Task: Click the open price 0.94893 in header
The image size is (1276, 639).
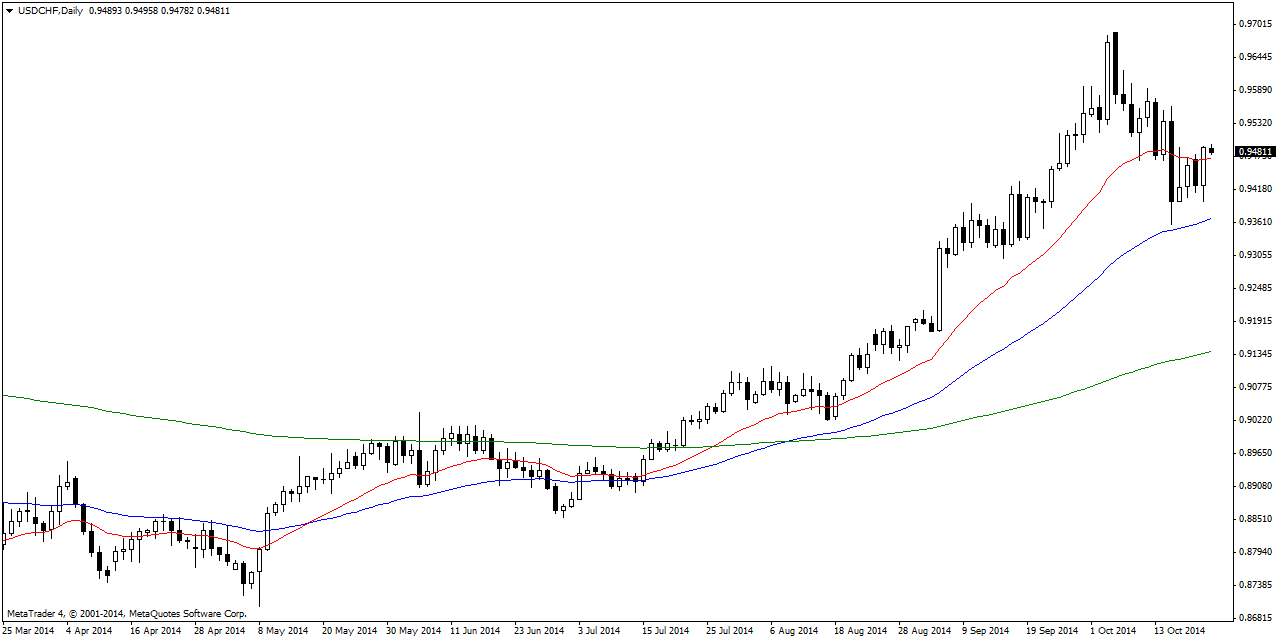Action: pos(105,10)
